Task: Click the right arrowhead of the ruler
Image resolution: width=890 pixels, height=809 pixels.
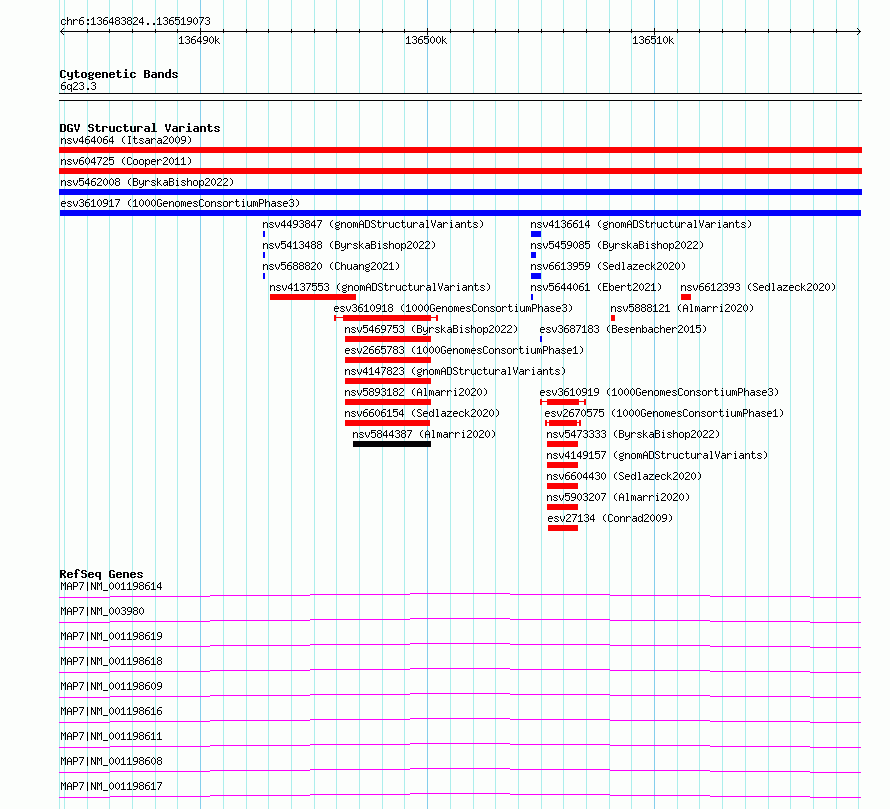Action: coord(859,32)
